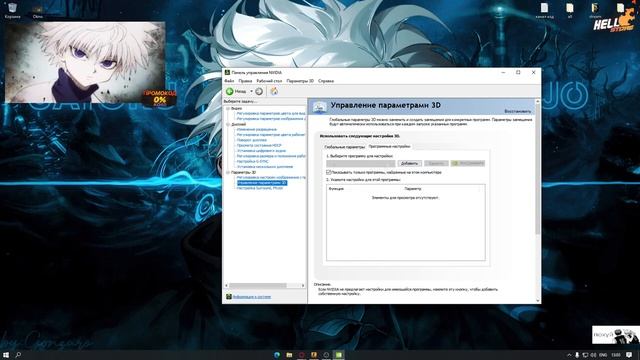Click the yellow taskbar app icon
This screenshot has height=360, width=640.
coord(313,355)
